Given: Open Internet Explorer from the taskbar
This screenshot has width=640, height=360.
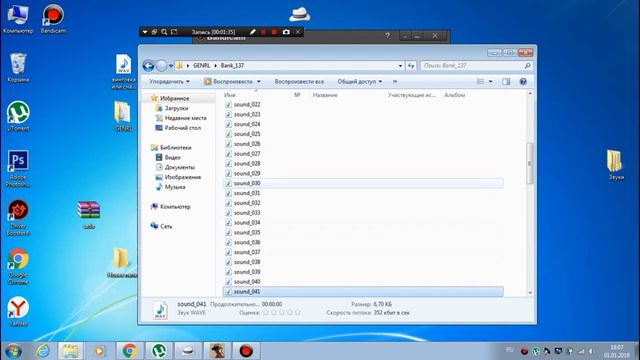Looking at the screenshot, I should point(42,351).
